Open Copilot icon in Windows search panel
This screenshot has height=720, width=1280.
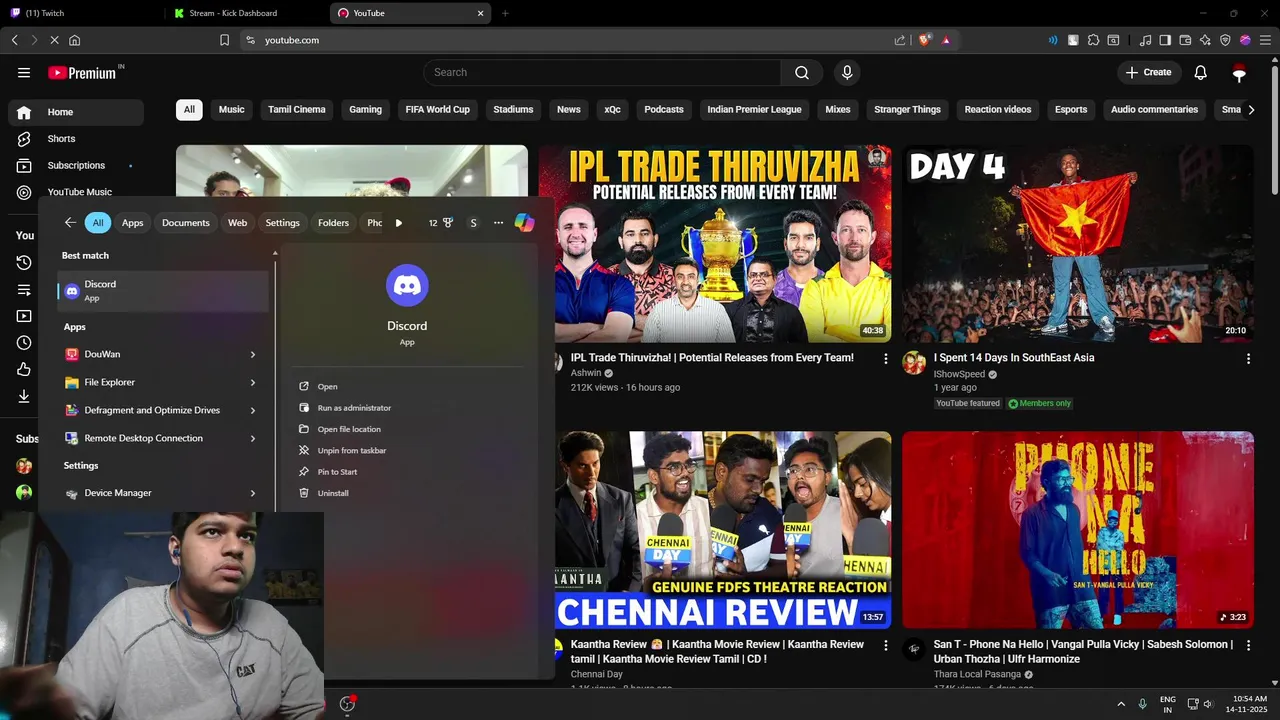pos(524,223)
